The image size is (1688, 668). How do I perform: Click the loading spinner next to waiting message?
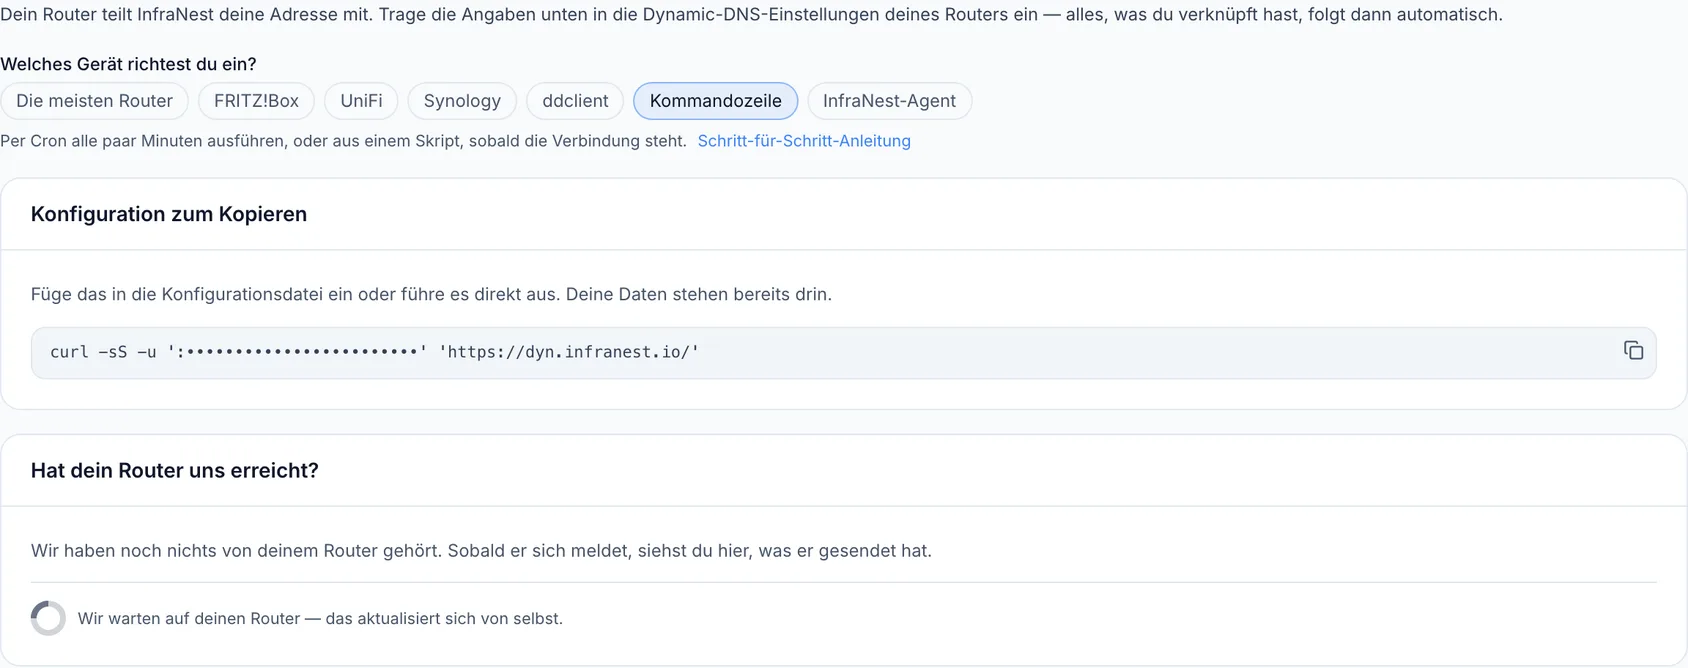coord(48,618)
